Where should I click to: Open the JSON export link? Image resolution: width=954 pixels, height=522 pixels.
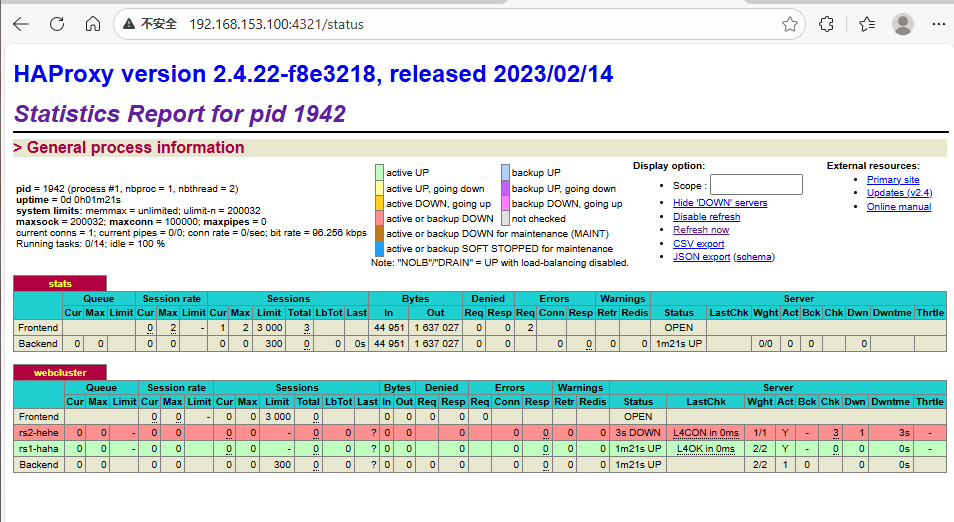click(x=702, y=257)
